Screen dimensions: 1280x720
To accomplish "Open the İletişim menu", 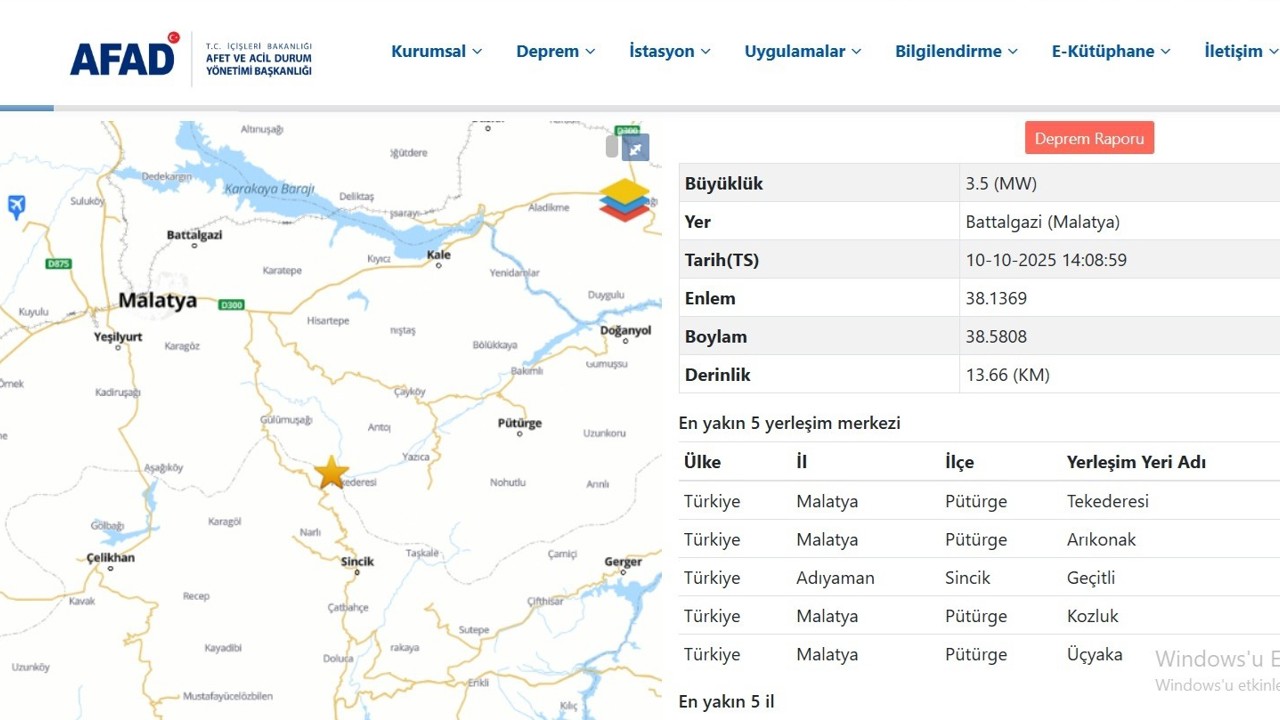I will [1235, 50].
